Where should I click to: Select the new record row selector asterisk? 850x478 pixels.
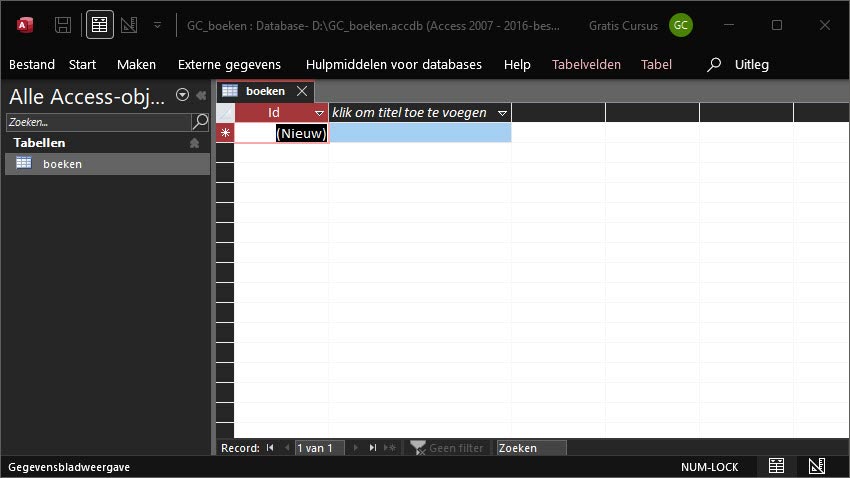[225, 133]
